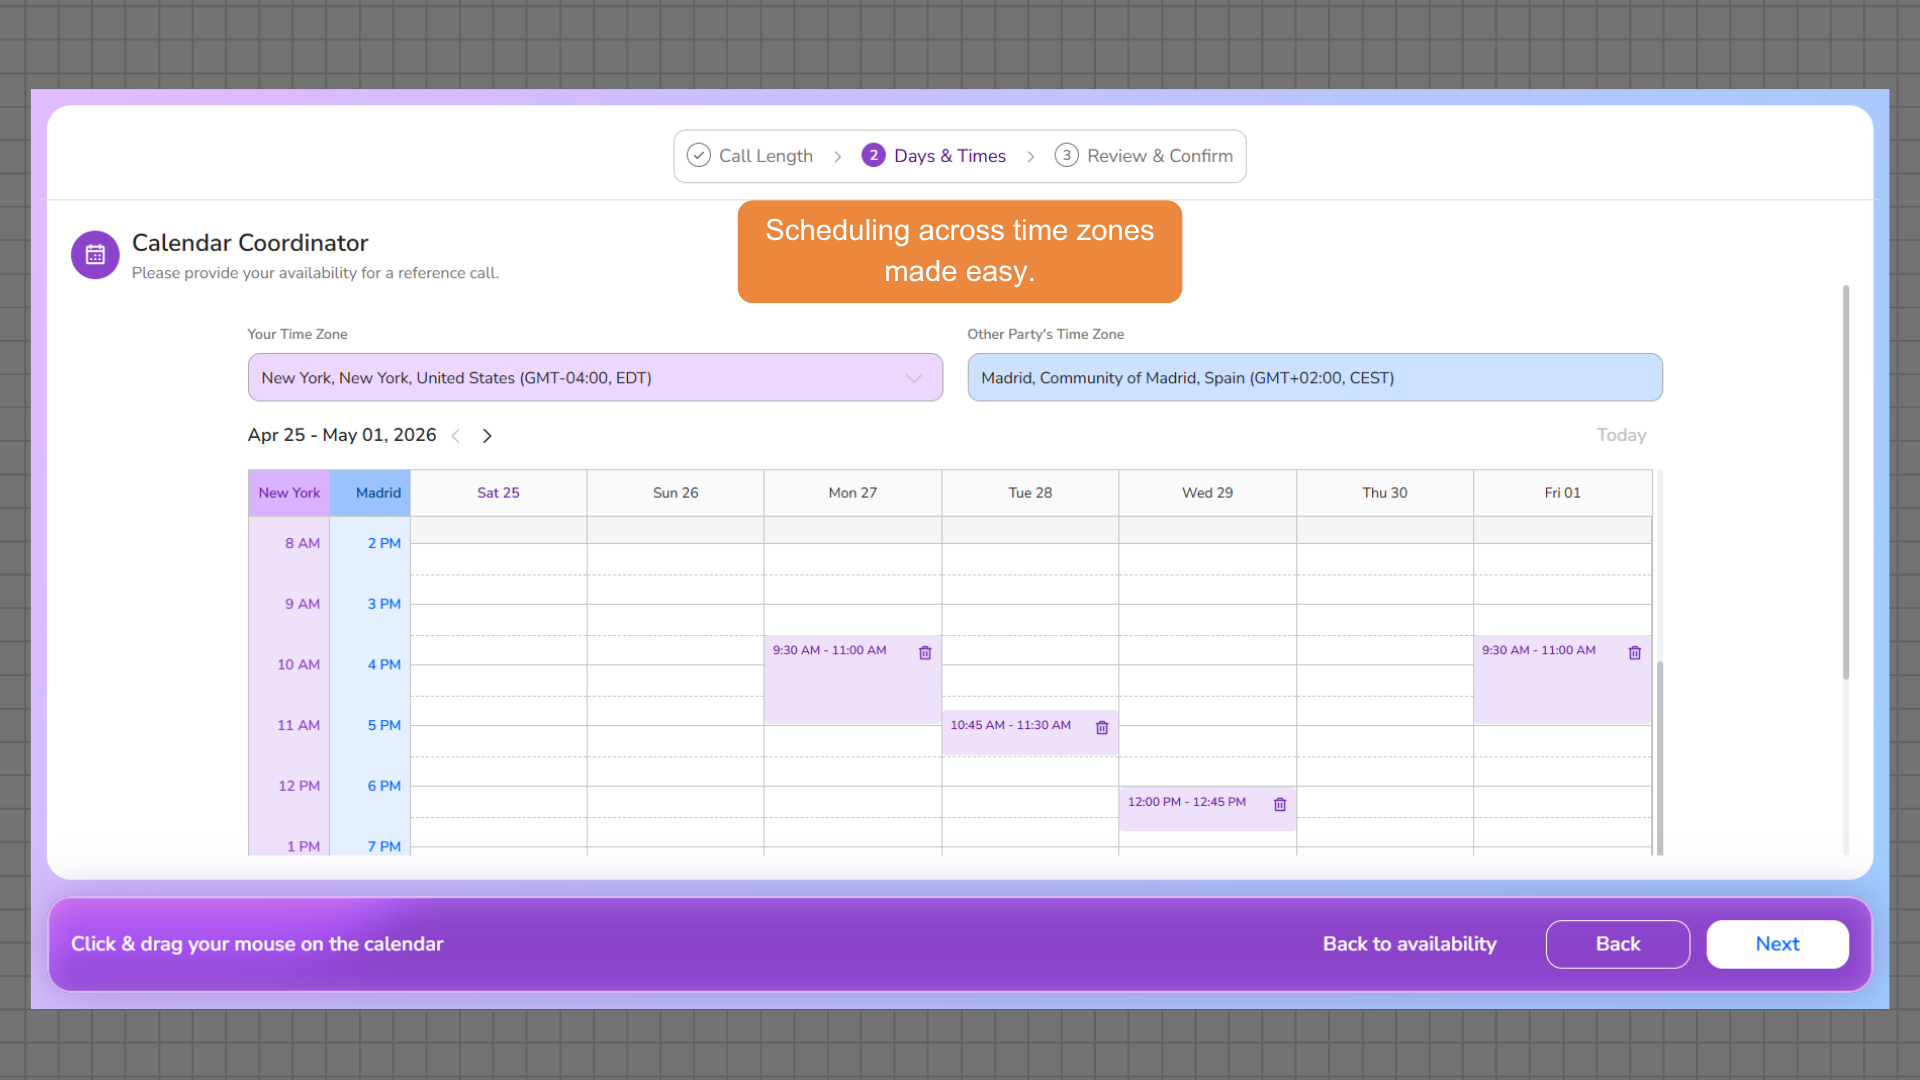Image resolution: width=1920 pixels, height=1080 pixels.
Task: Go to previous week arrow
Action: pyautogui.click(x=456, y=436)
